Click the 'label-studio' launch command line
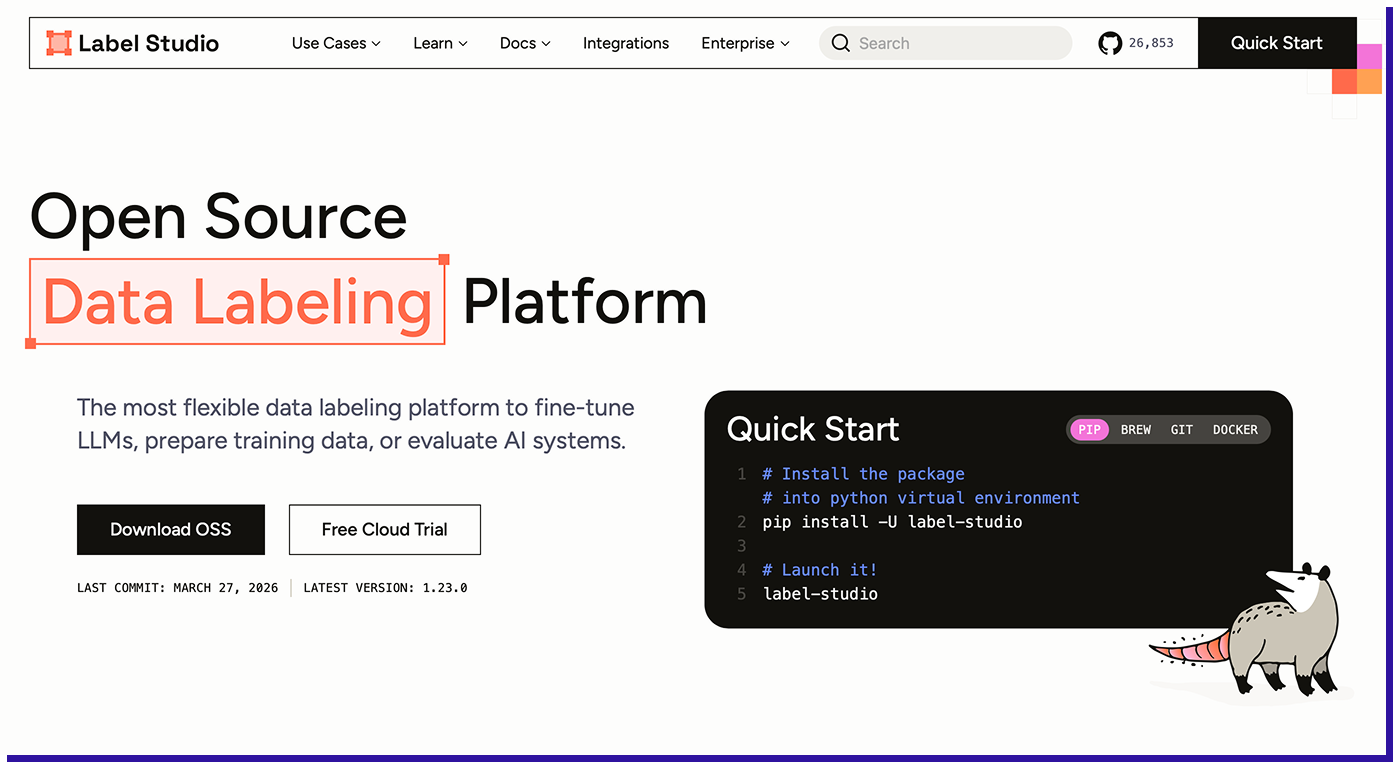The width and height of the screenshot is (1393, 762). coord(820,594)
